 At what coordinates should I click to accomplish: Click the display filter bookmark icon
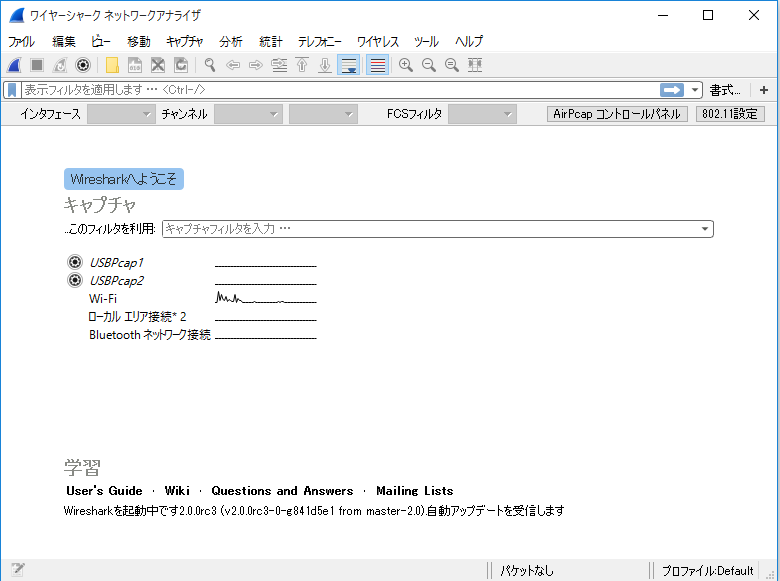pyautogui.click(x=12, y=90)
